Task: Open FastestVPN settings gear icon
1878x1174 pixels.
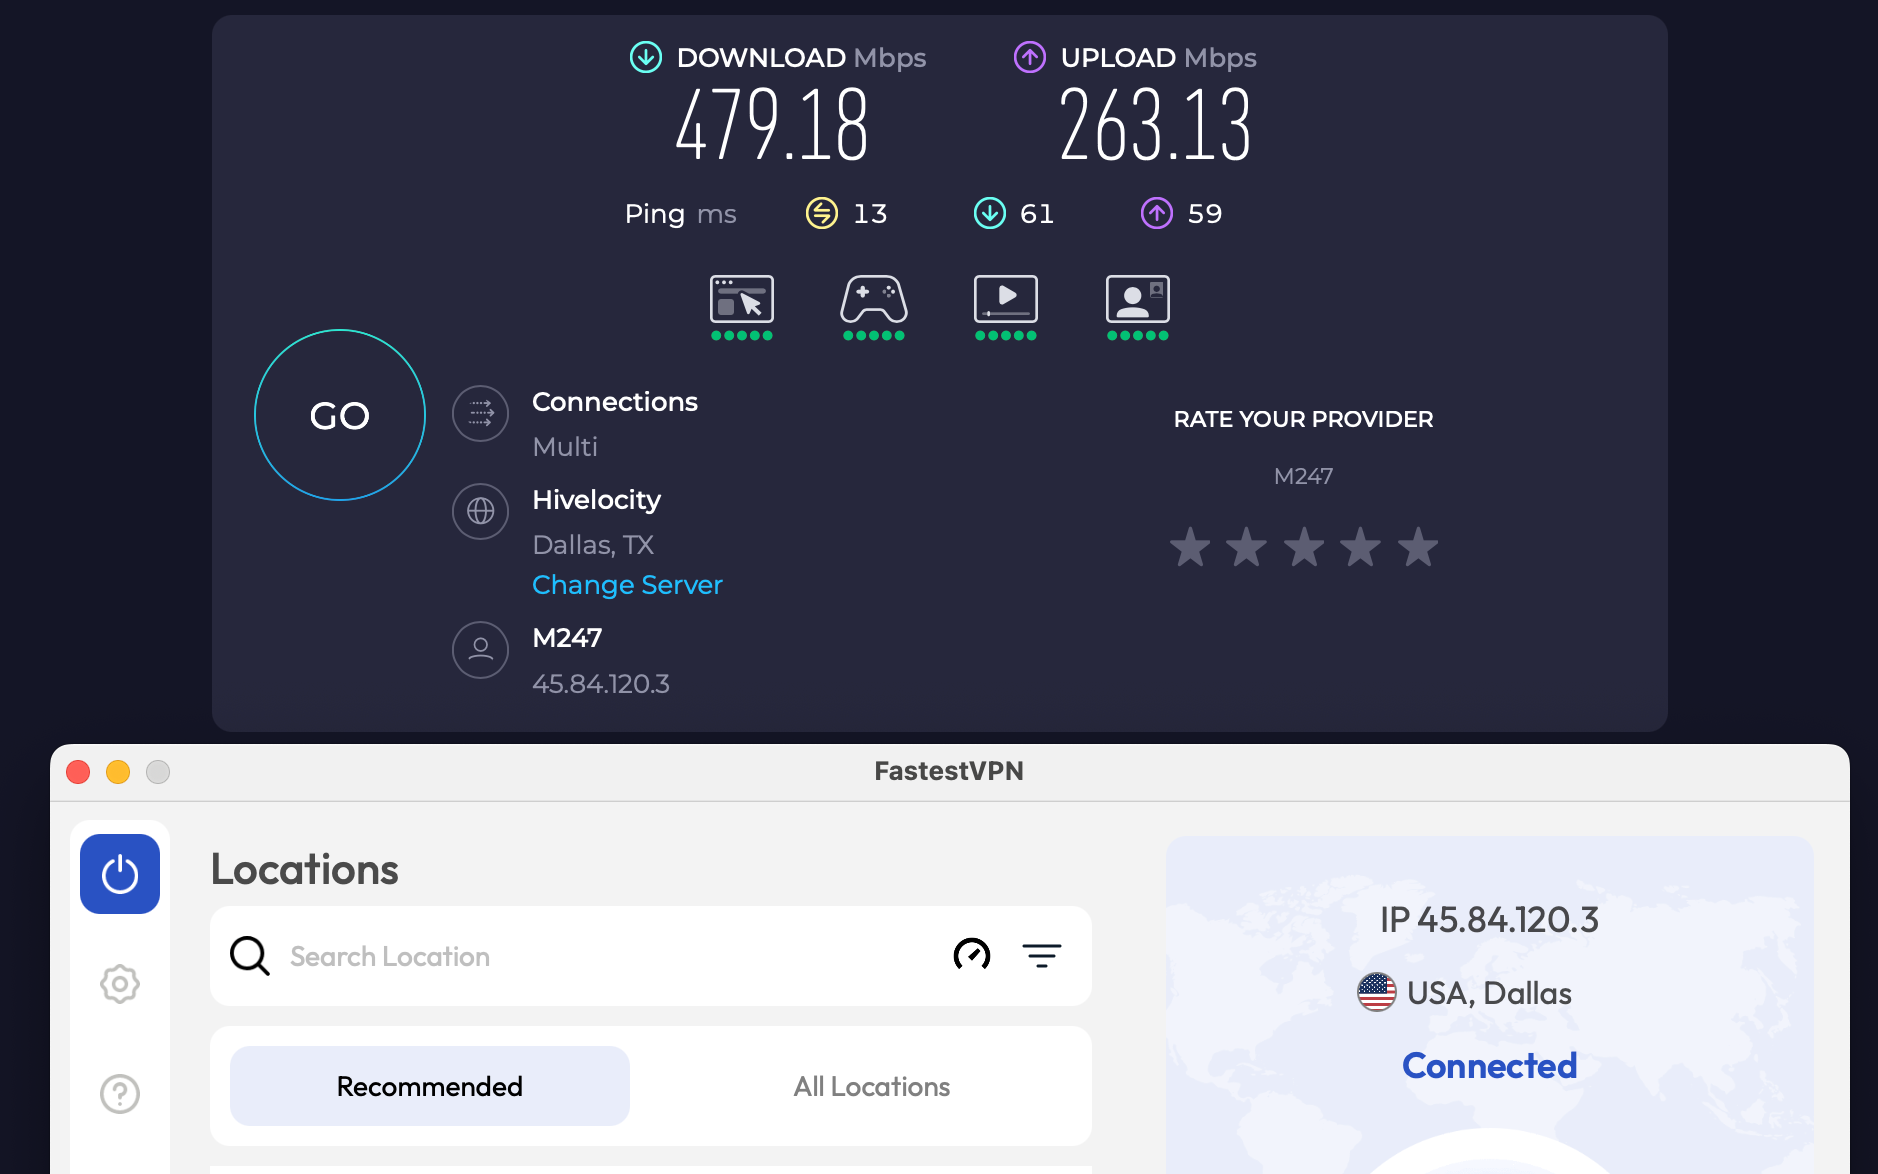Action: pos(120,984)
